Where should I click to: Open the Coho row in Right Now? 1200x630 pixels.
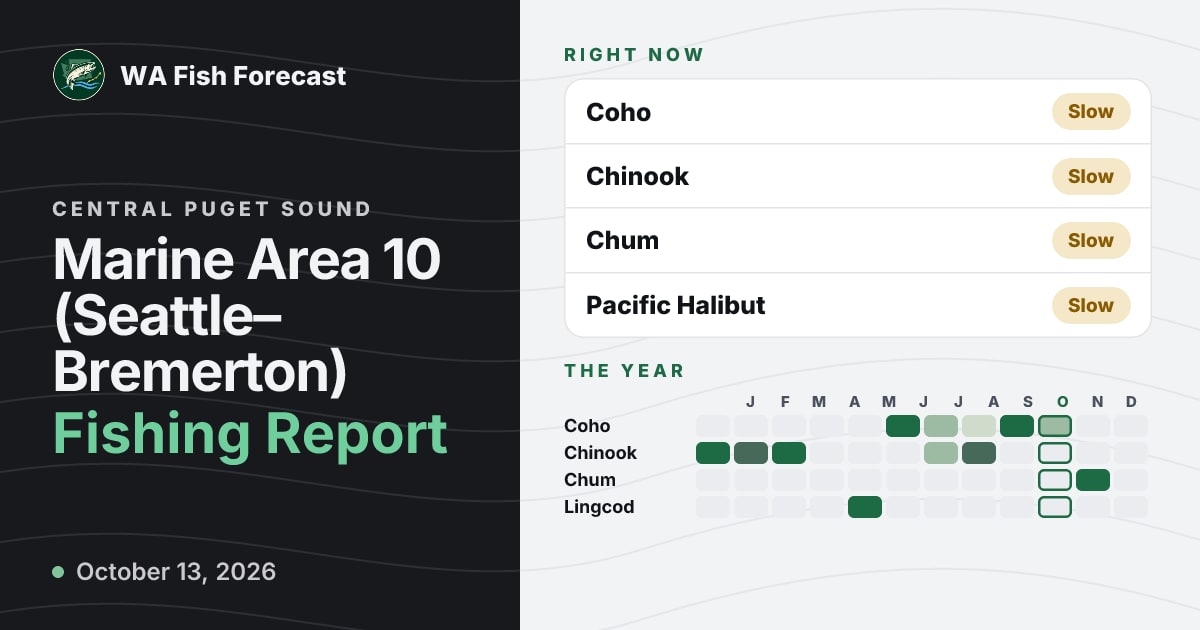(x=858, y=112)
